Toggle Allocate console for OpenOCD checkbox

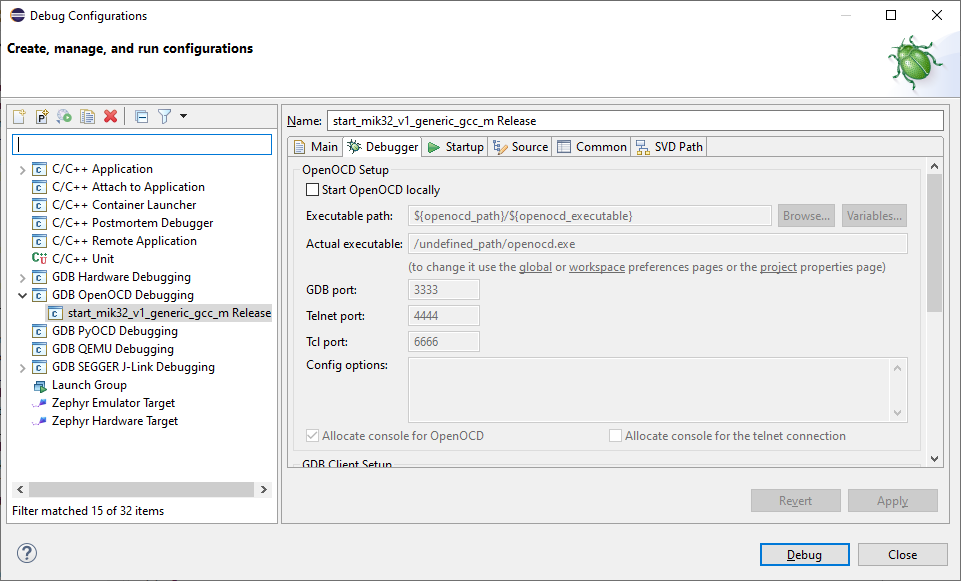(313, 436)
